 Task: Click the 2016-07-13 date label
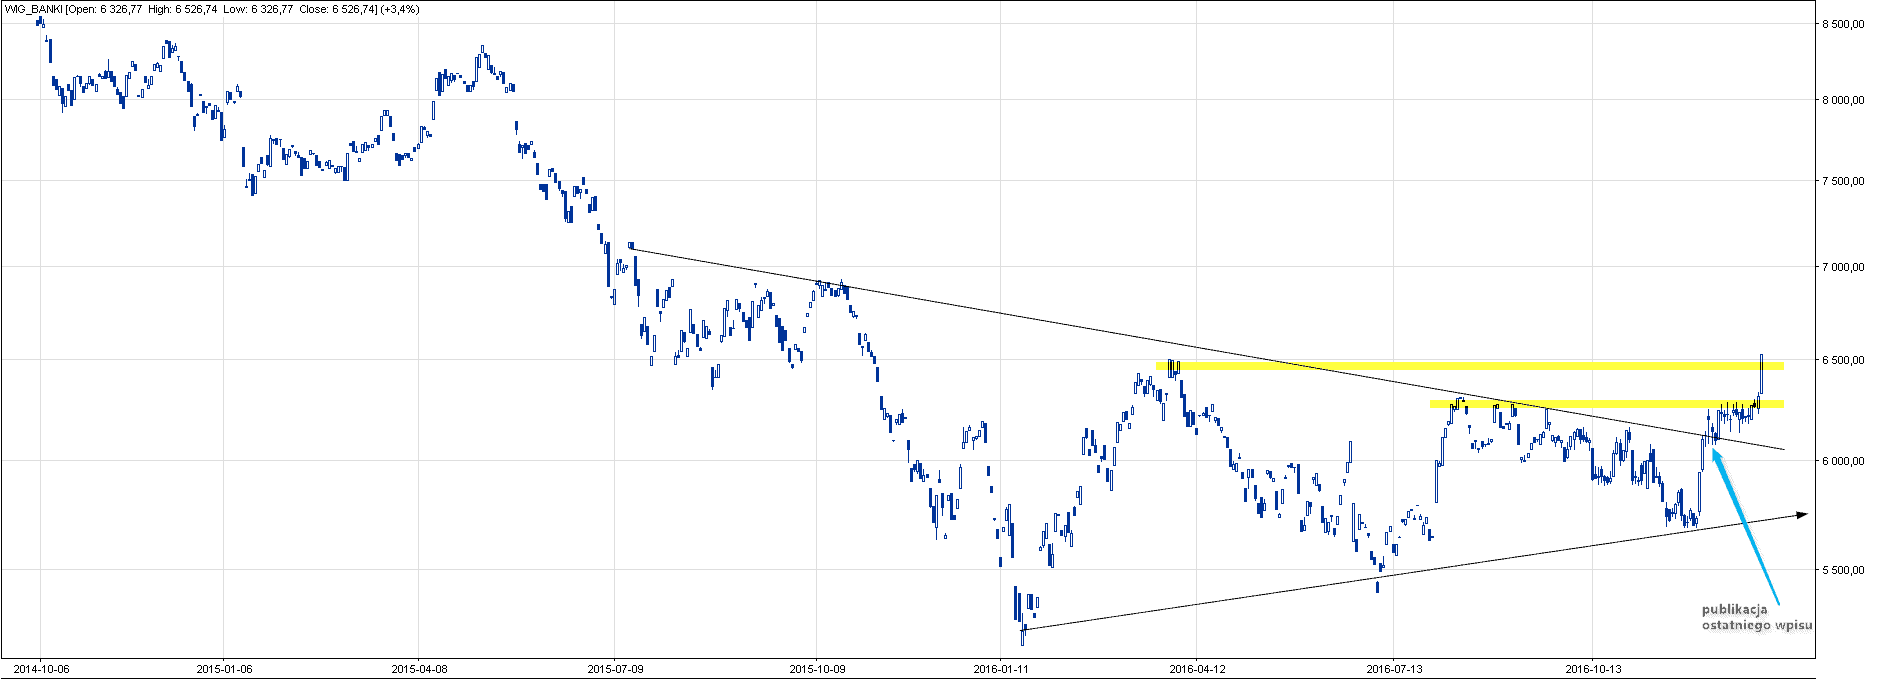[1394, 669]
